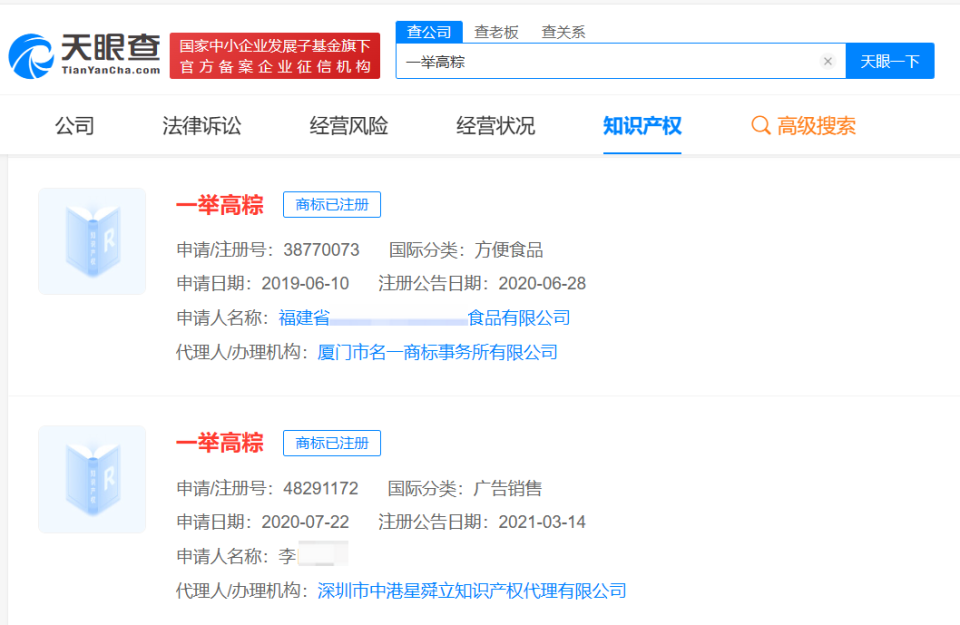
Task: Clear the search box with the X icon
Action: [x=828, y=61]
